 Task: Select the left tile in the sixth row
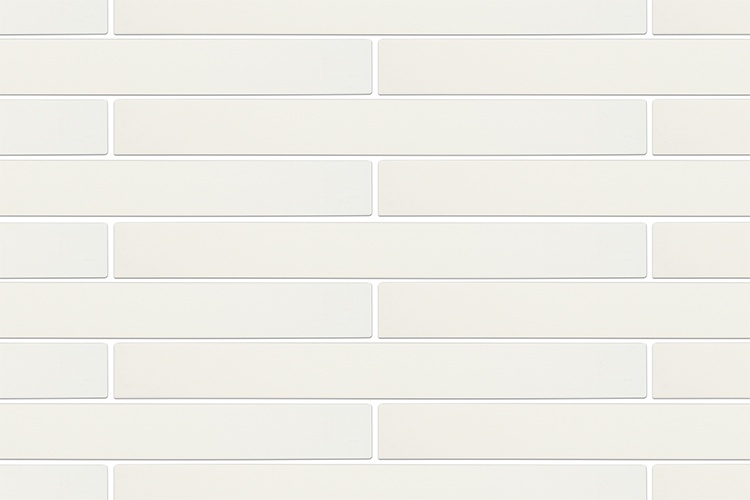(x=185, y=310)
